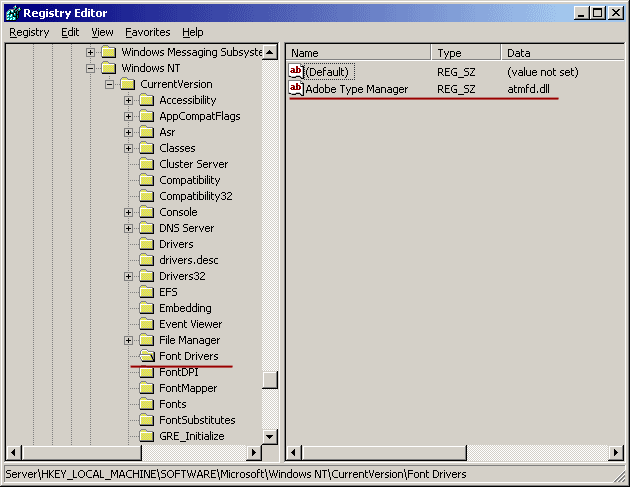Open the Favorites menu
This screenshot has height=487, width=630.
147,32
